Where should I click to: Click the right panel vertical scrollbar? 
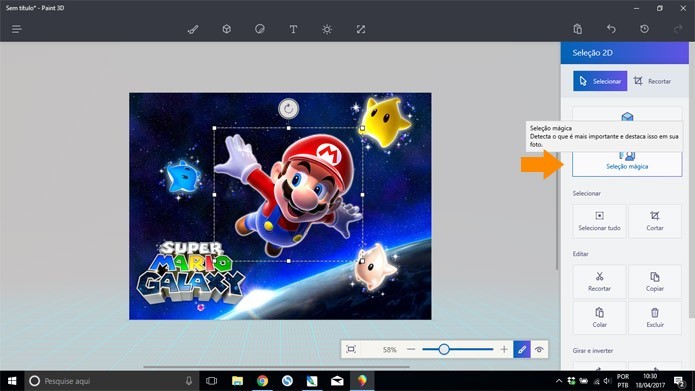click(x=692, y=180)
